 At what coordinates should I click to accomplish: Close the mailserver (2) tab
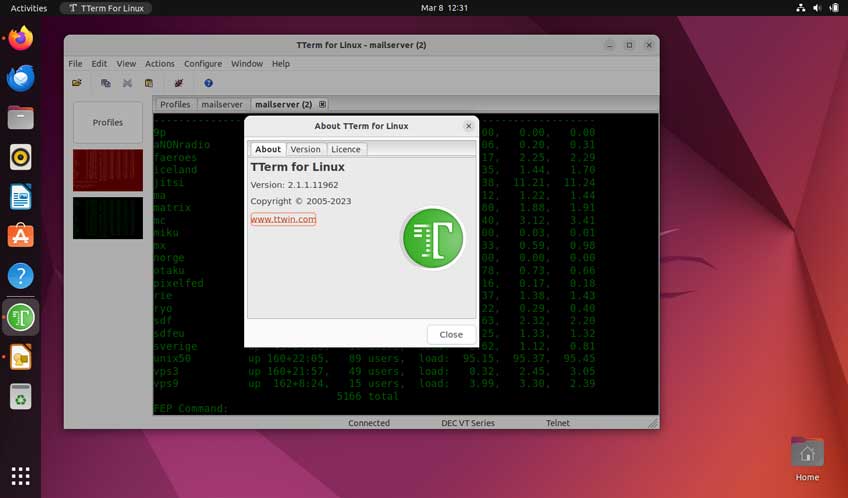point(322,104)
